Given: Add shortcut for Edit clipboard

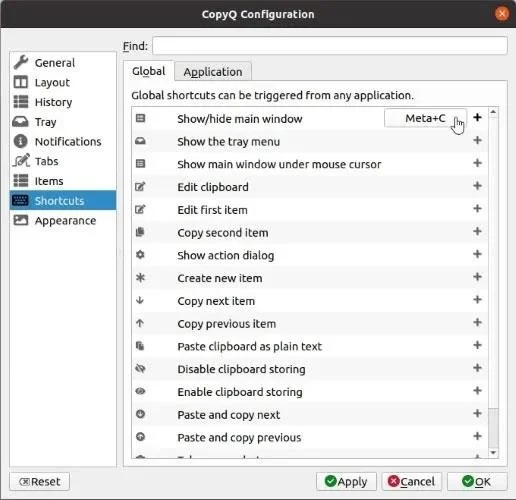Looking at the screenshot, I should pyautogui.click(x=477, y=186).
